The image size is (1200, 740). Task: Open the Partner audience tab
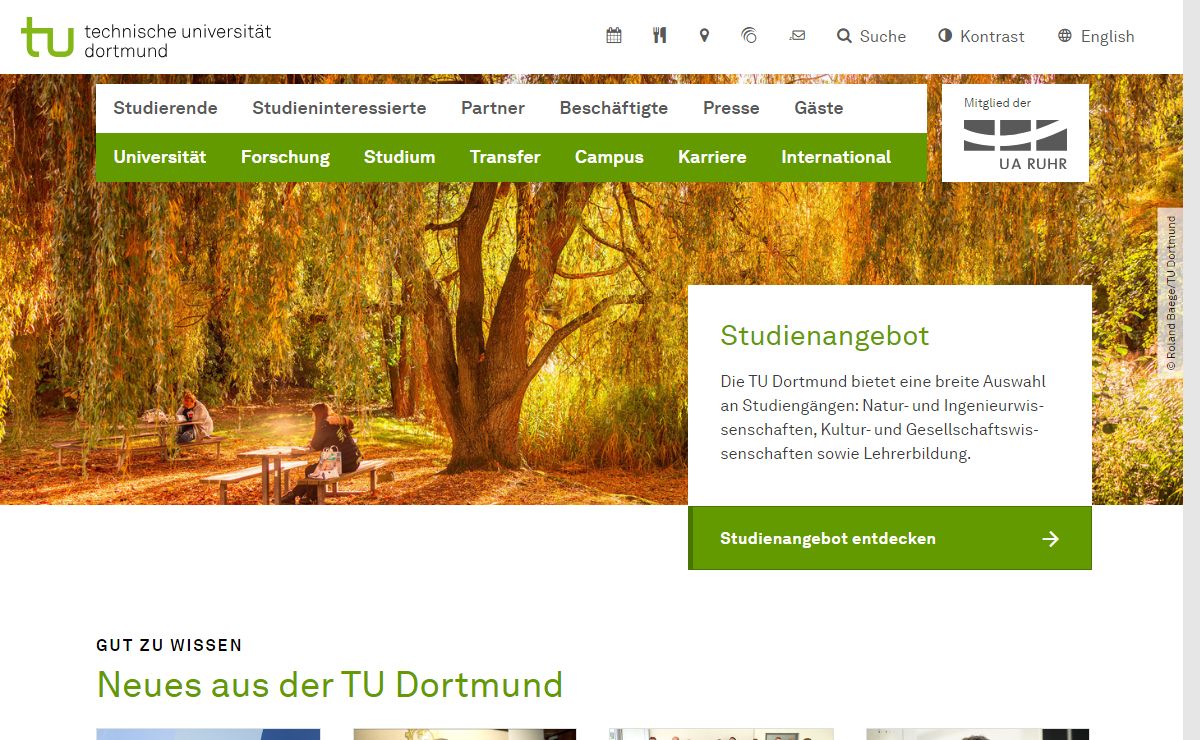pyautogui.click(x=493, y=108)
